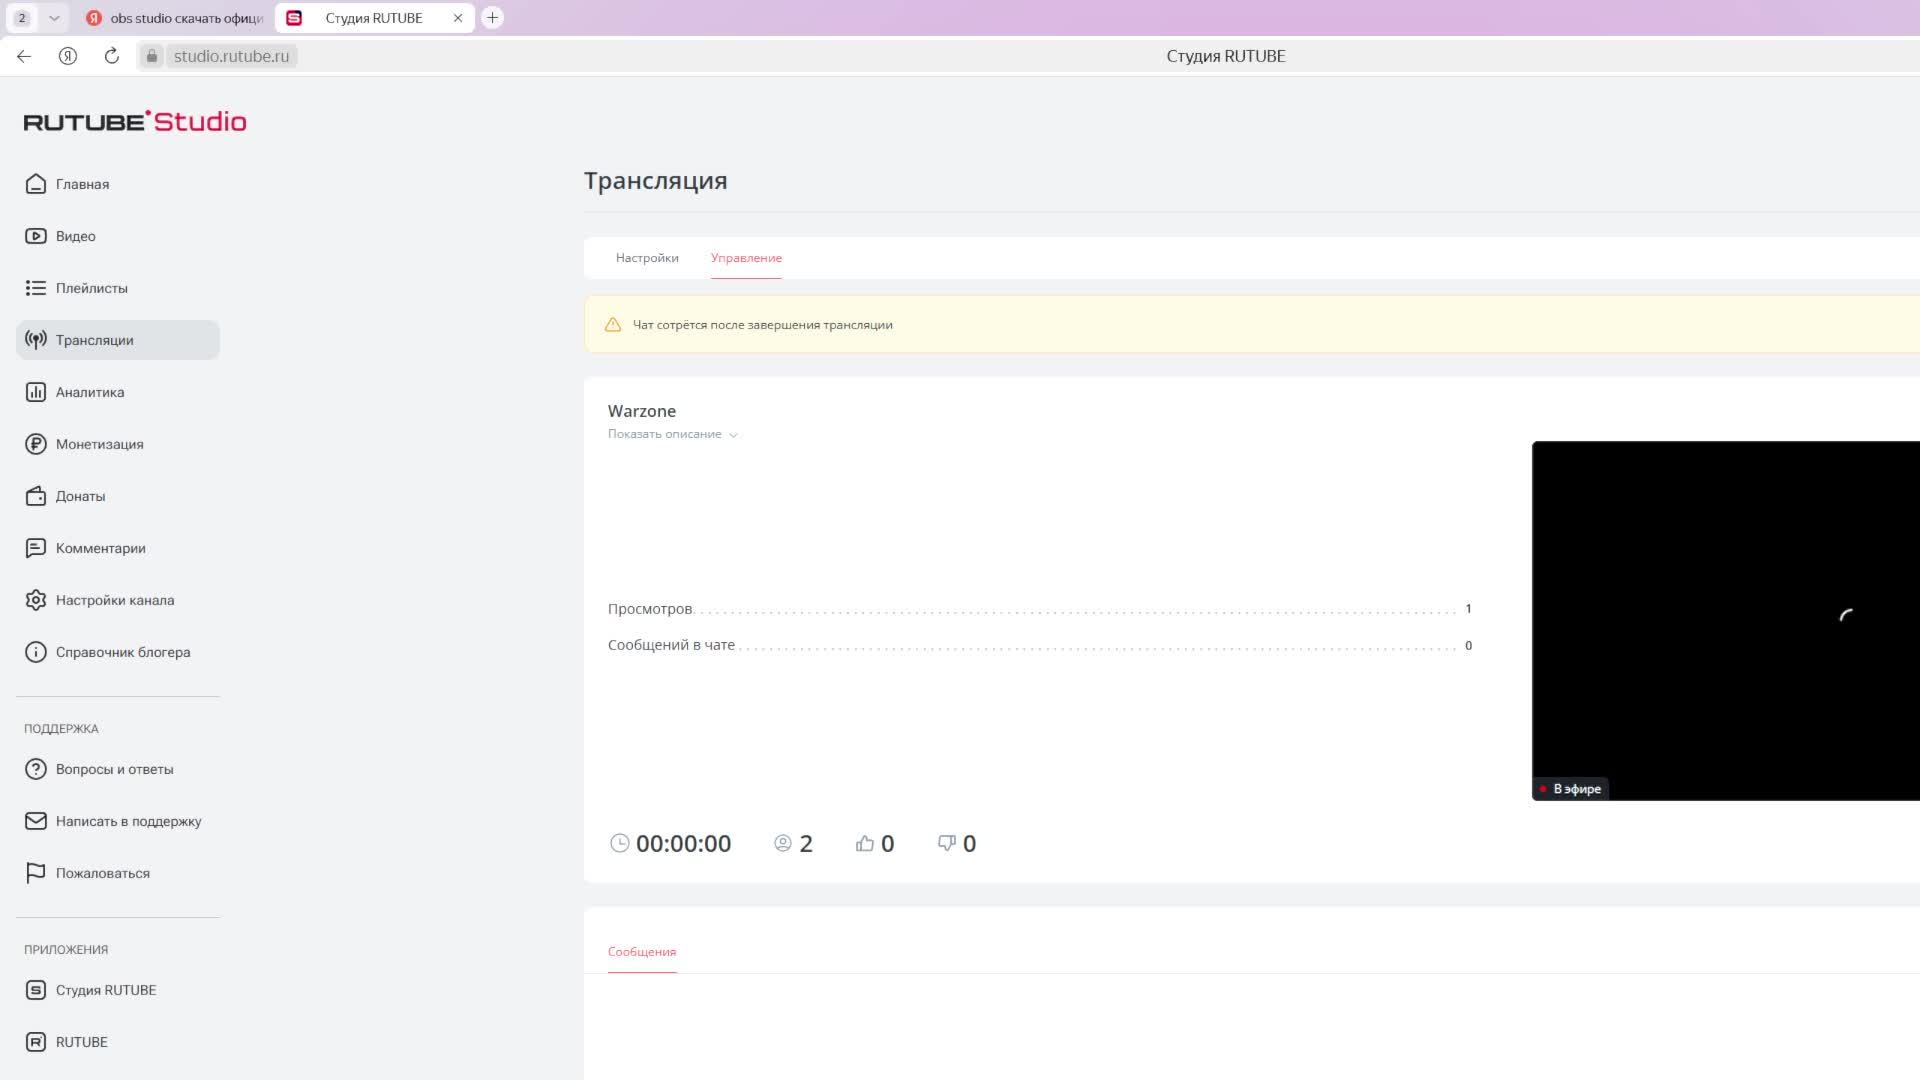The image size is (1920, 1080).
Task: Open Главная via home icon
Action: pyautogui.click(x=36, y=184)
